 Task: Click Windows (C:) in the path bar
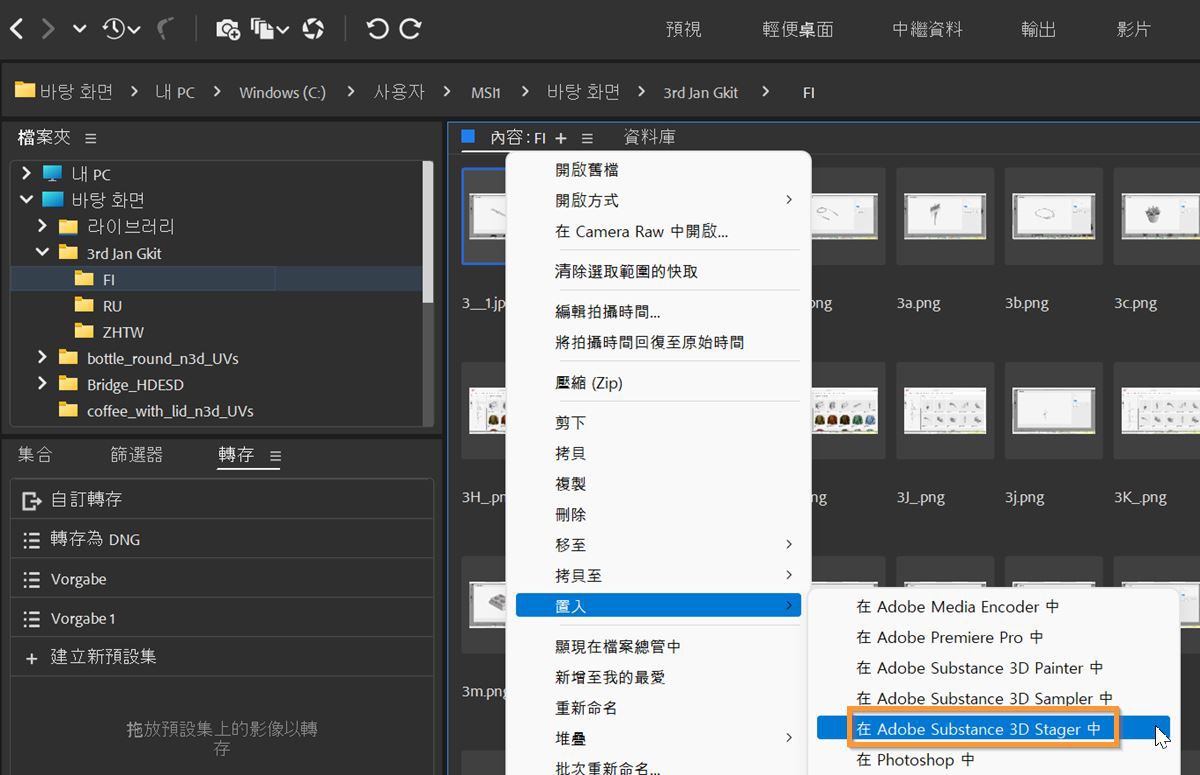coord(282,92)
